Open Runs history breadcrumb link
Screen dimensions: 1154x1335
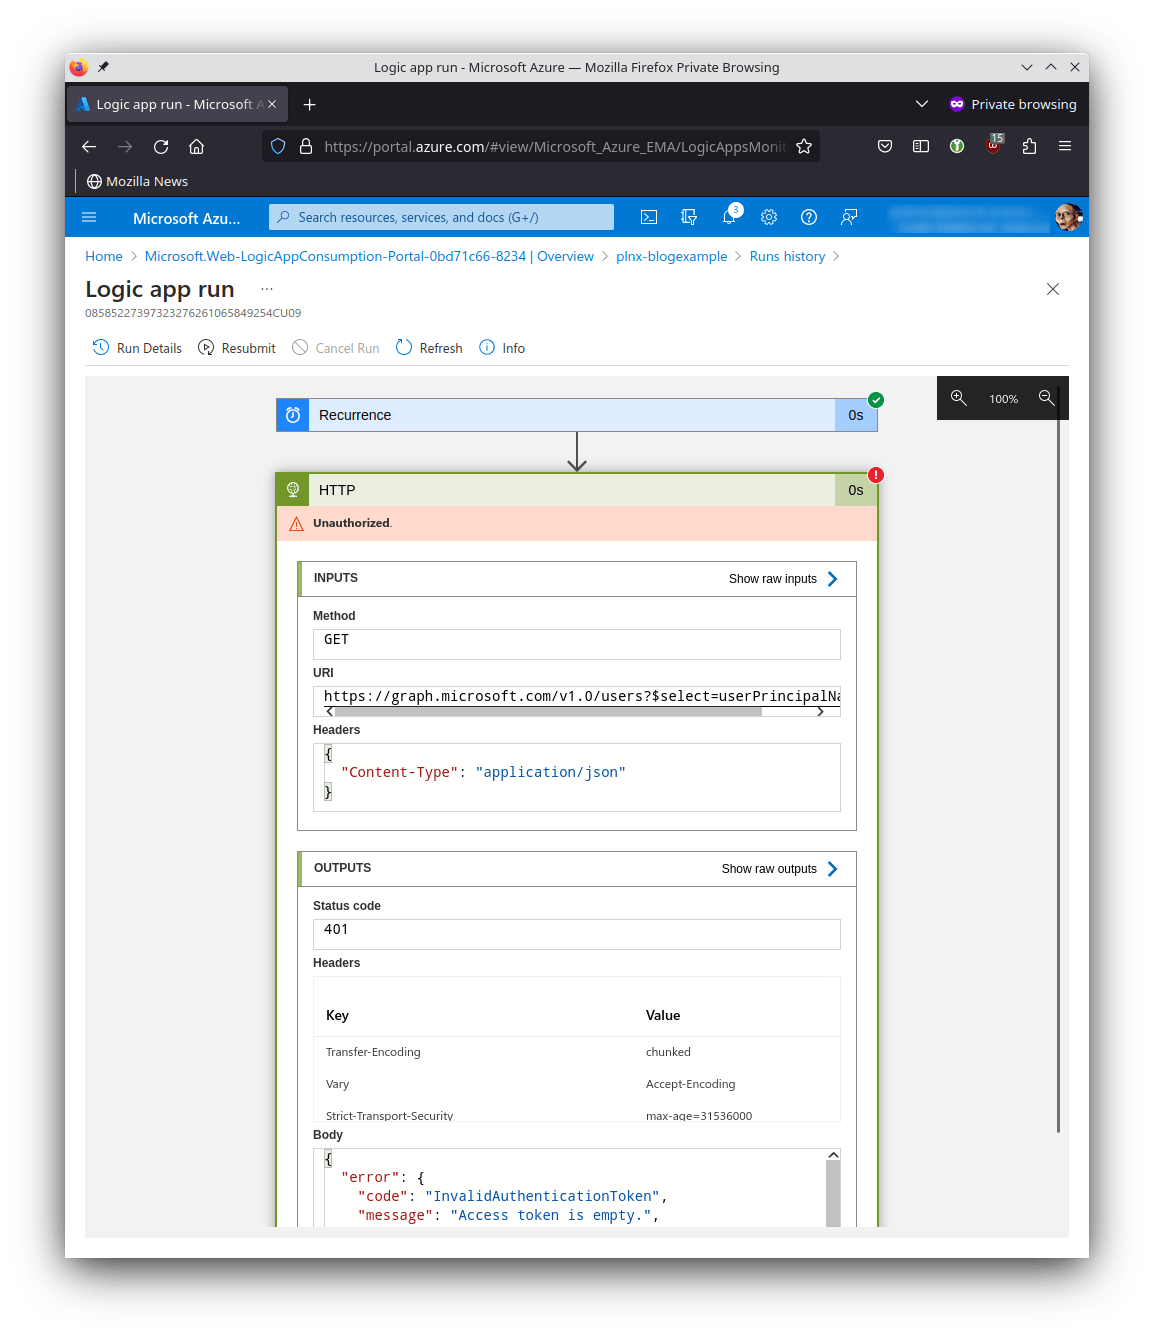point(787,256)
